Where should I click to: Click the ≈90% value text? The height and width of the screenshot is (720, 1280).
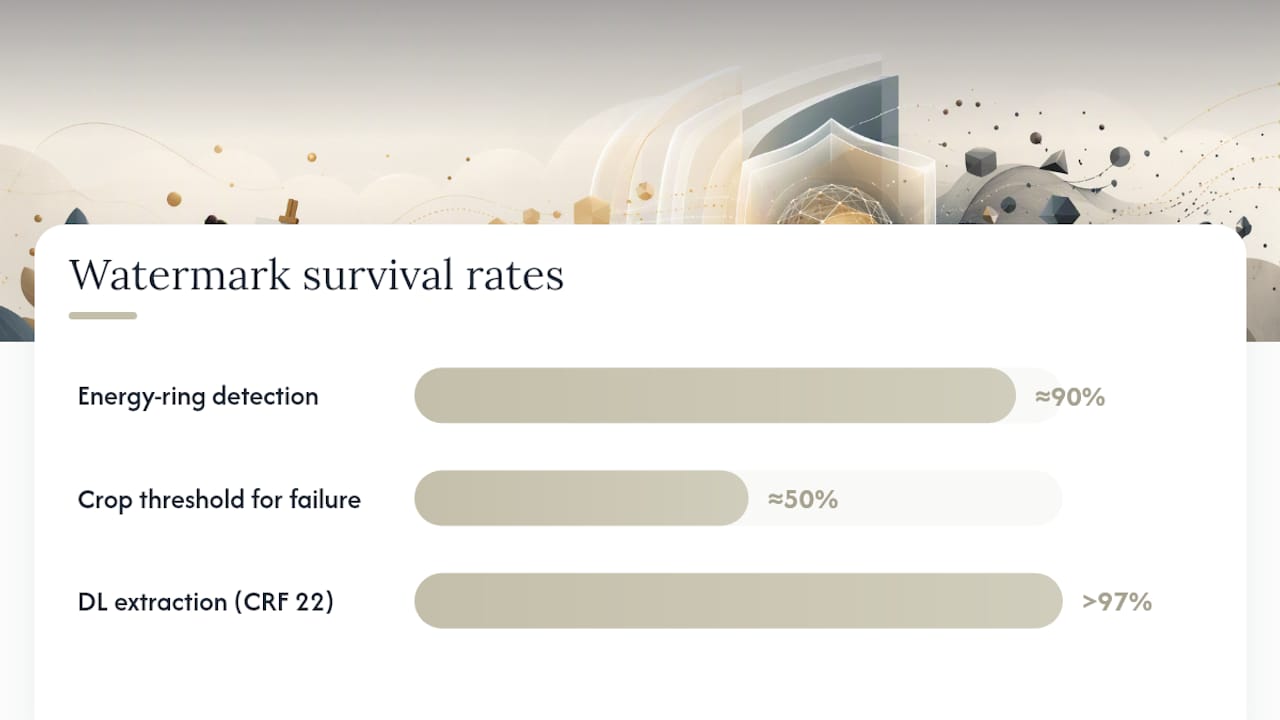(x=1070, y=397)
